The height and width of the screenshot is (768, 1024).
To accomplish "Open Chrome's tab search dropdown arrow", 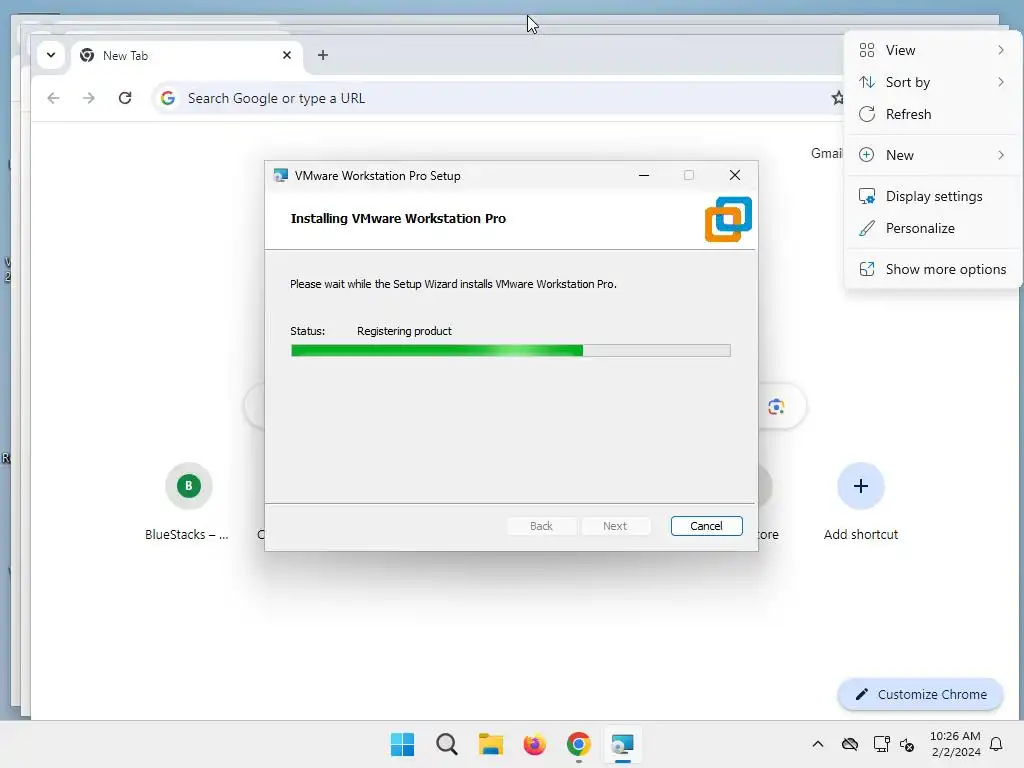I will point(51,55).
